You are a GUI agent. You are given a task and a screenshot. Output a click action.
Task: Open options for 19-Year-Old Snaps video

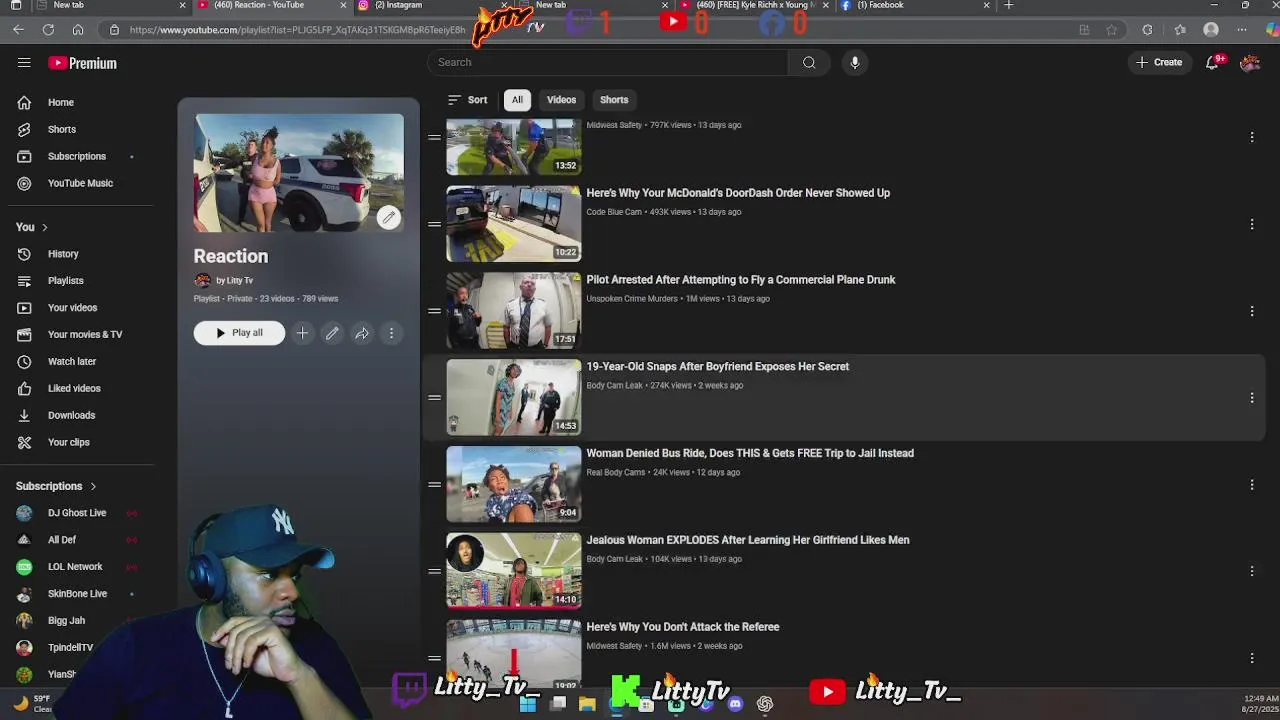(1252, 398)
